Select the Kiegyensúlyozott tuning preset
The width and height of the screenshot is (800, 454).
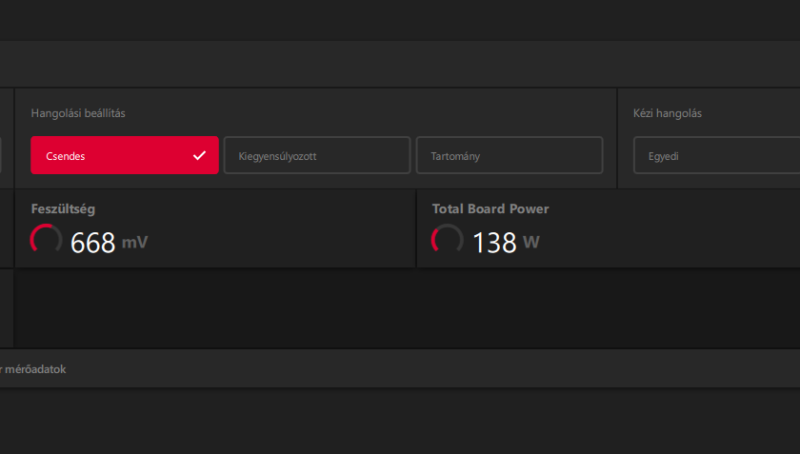pyautogui.click(x=317, y=155)
